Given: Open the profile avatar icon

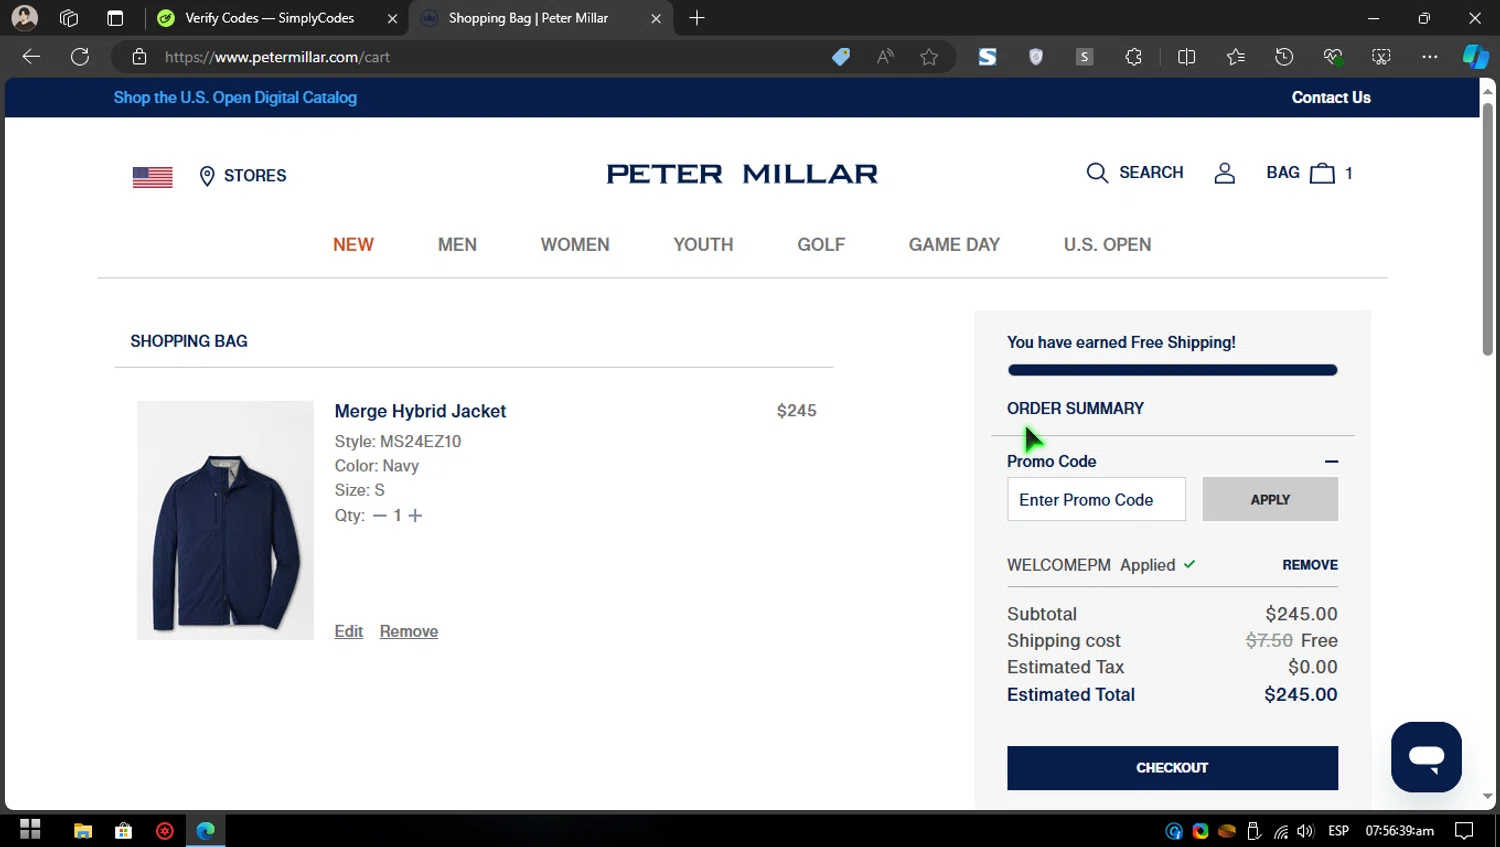Looking at the screenshot, I should pos(25,18).
